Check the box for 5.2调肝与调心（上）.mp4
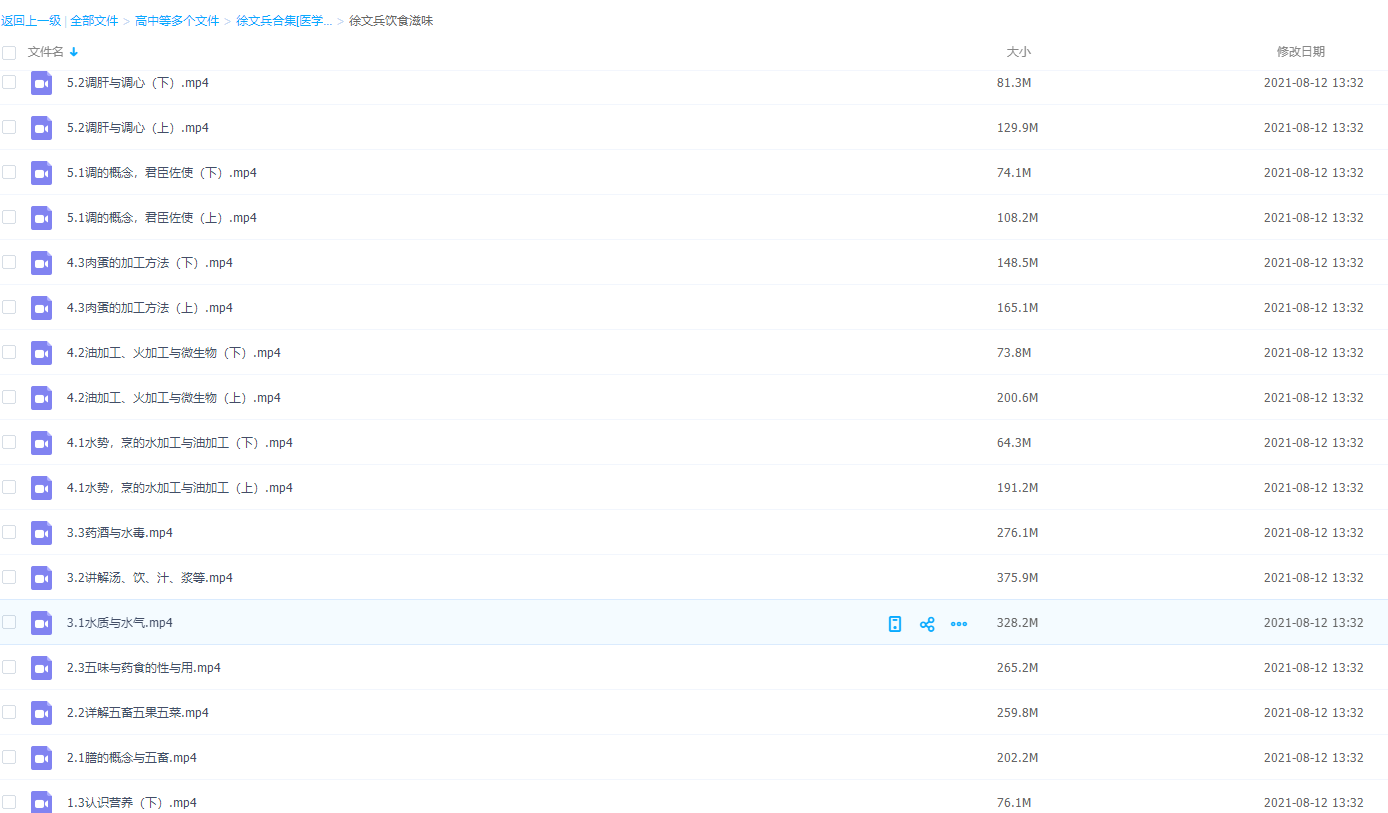The image size is (1388, 813). pos(9,127)
